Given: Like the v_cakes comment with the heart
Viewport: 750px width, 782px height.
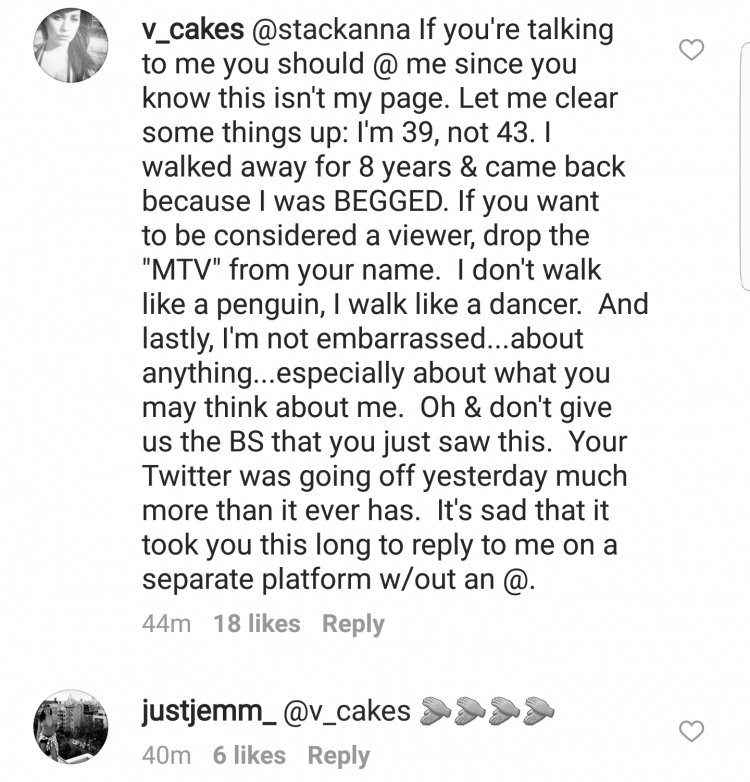Looking at the screenshot, I should point(692,50).
